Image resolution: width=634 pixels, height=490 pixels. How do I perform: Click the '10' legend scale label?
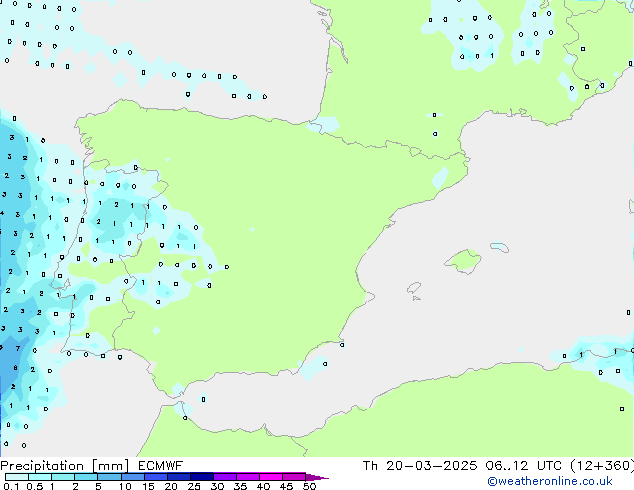125,486
